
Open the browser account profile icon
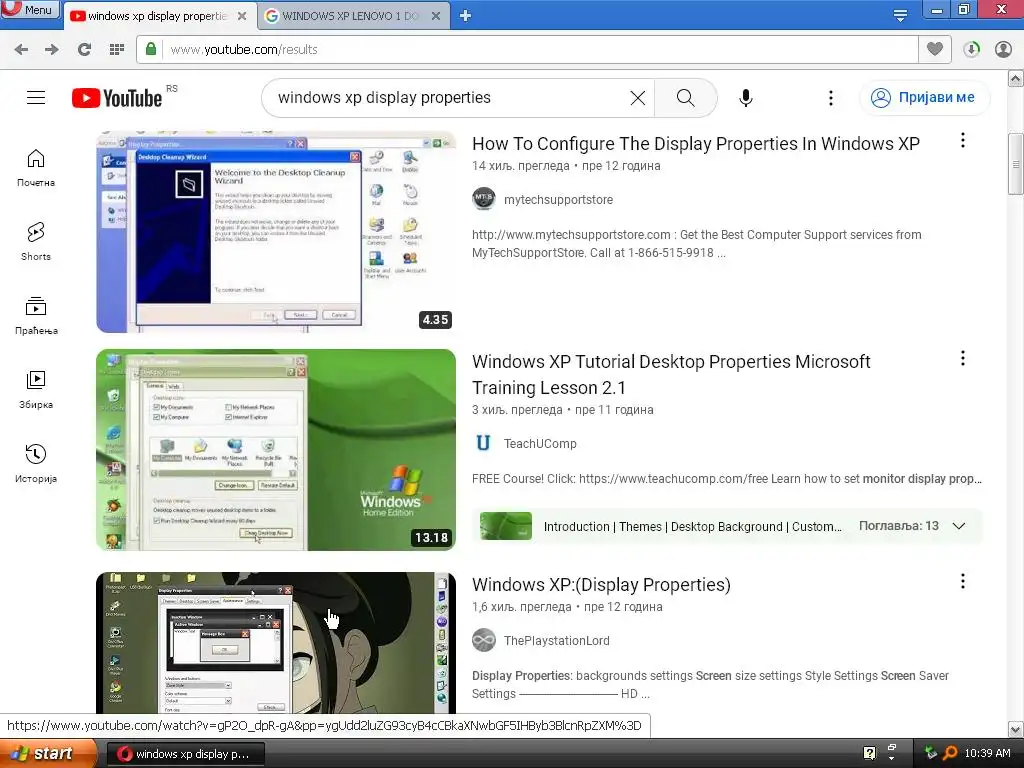coord(1003,50)
